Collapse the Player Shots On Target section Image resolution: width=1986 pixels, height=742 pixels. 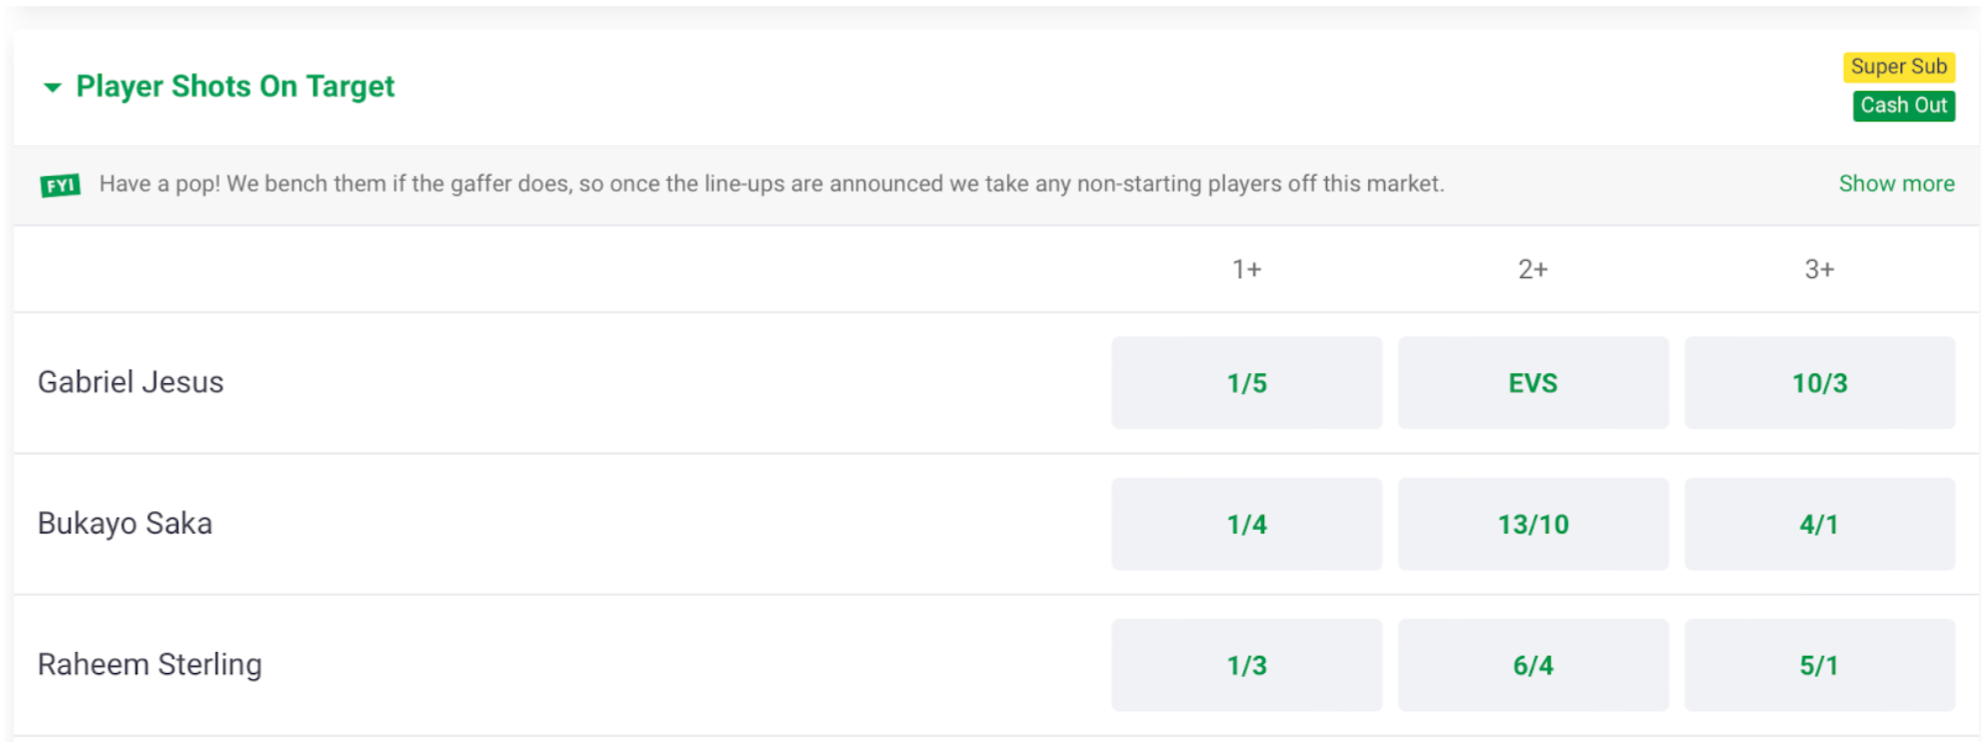coord(53,88)
